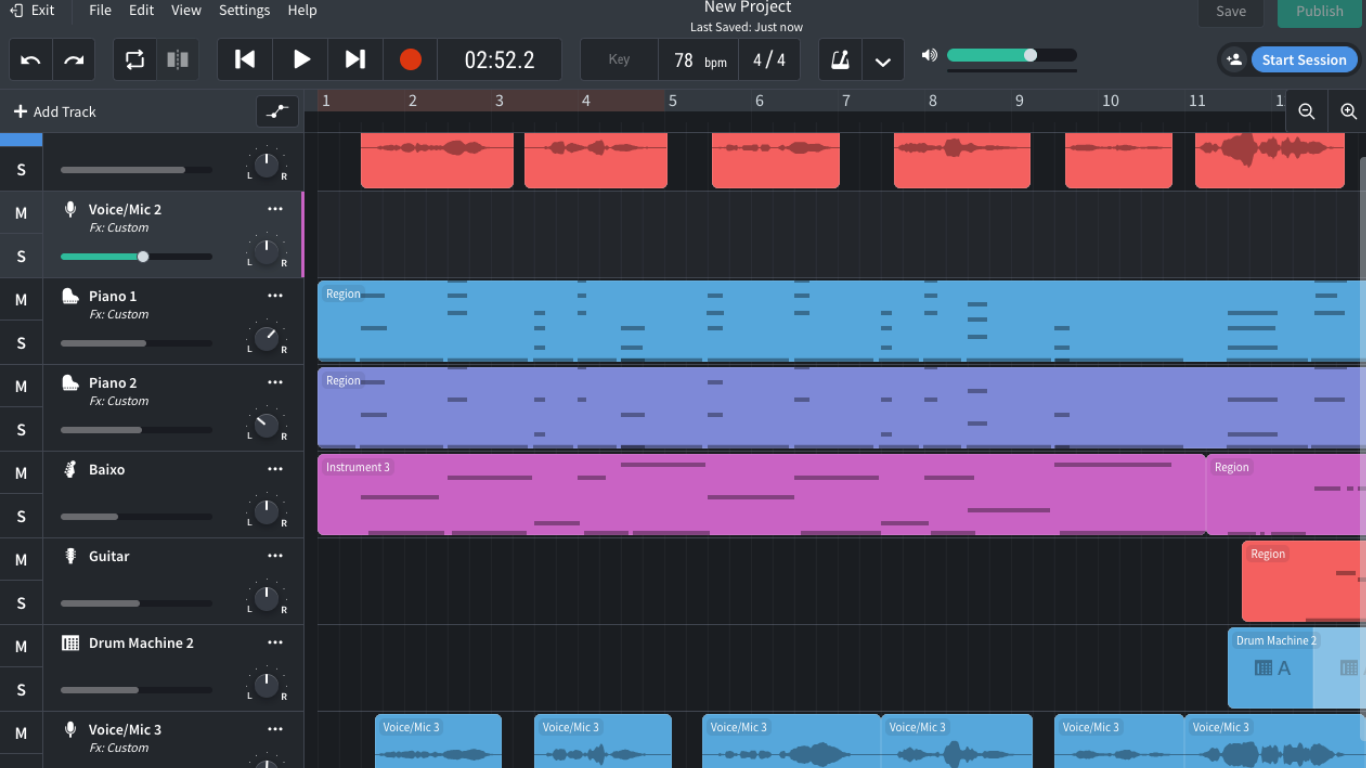
Task: Click the Voice/Mic 2 microphone icon
Action: (x=70, y=209)
